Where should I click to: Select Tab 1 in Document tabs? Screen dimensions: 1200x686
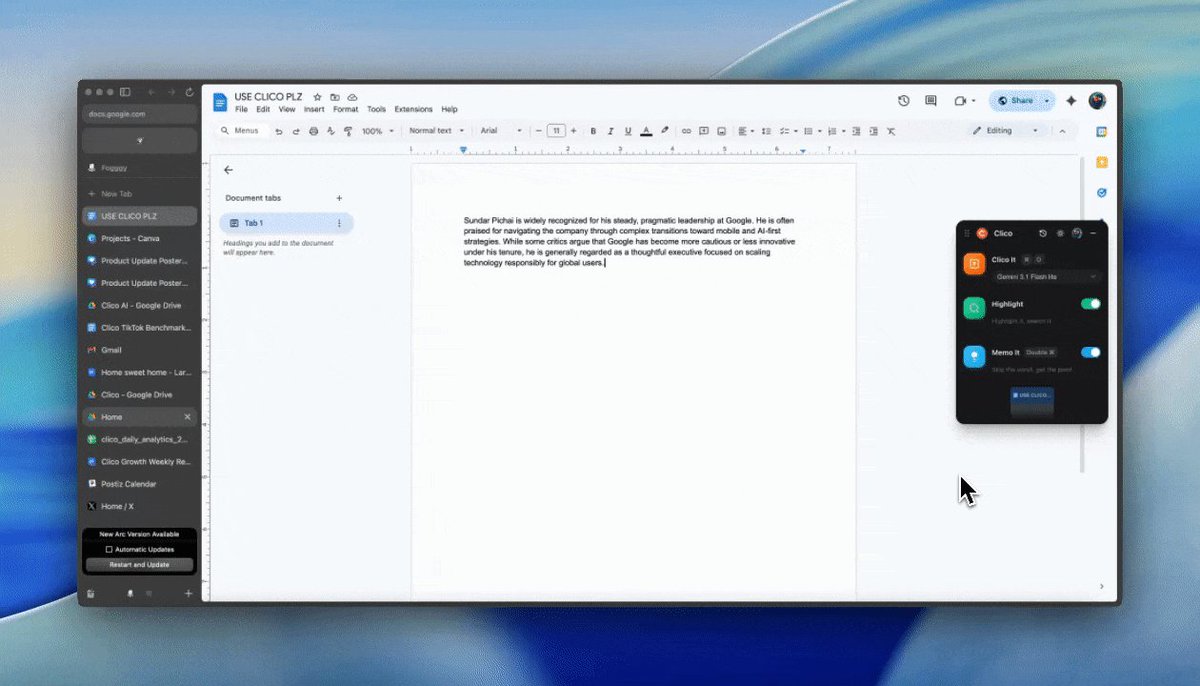click(286, 223)
